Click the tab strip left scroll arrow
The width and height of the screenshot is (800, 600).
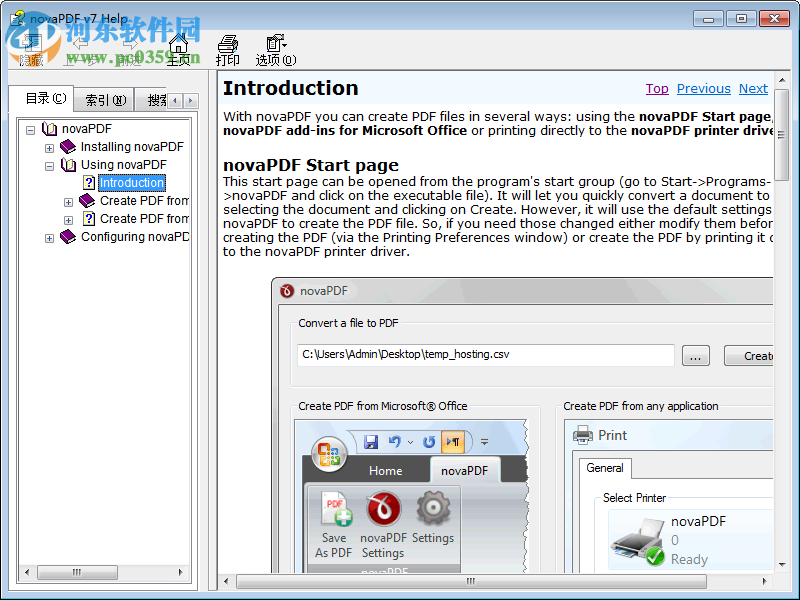175,101
